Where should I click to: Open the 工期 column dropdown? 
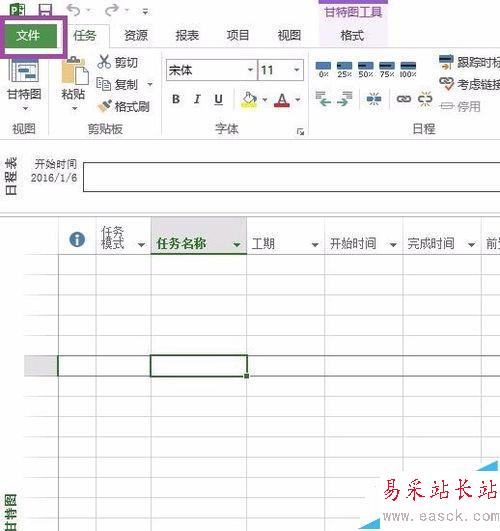(315, 244)
